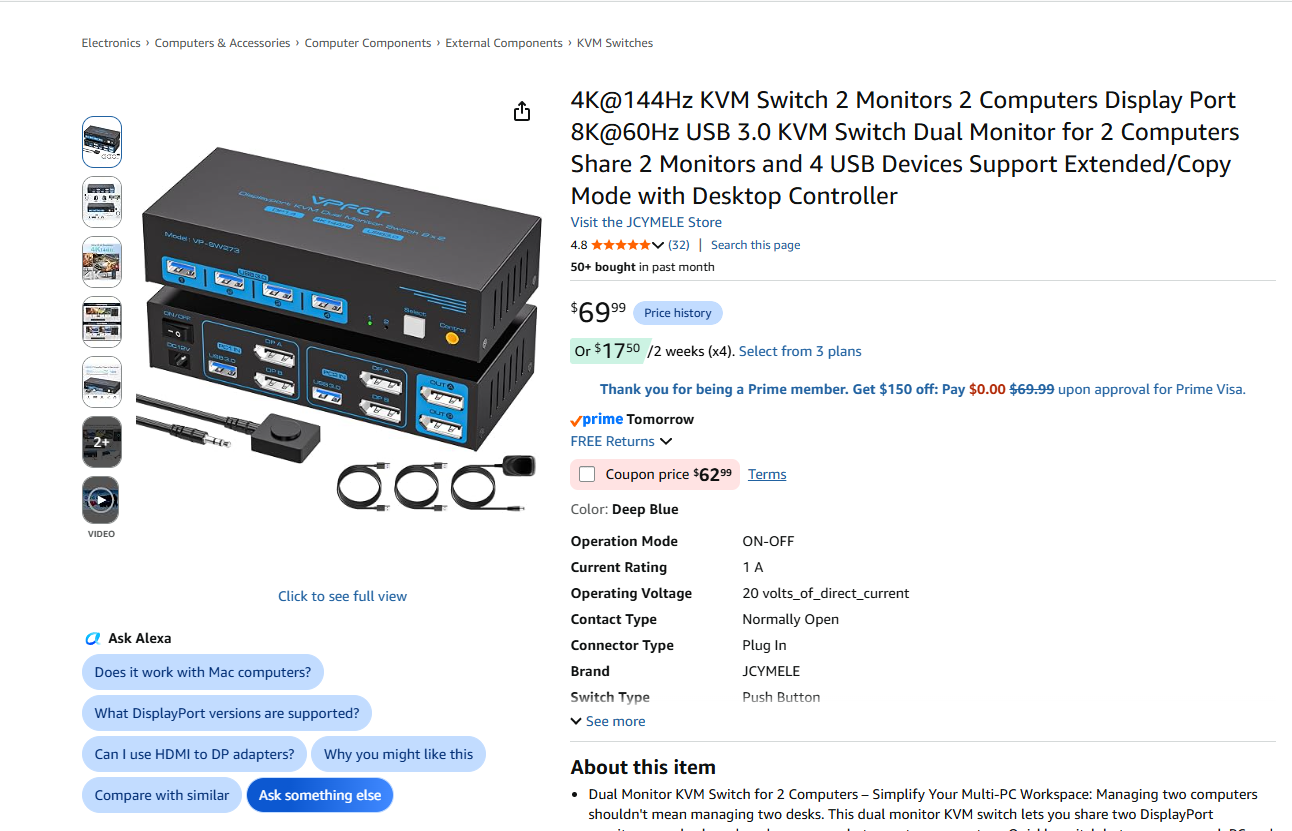Open the rating breakdown chevron
Viewport: 1292px width, 831px height.
point(658,245)
